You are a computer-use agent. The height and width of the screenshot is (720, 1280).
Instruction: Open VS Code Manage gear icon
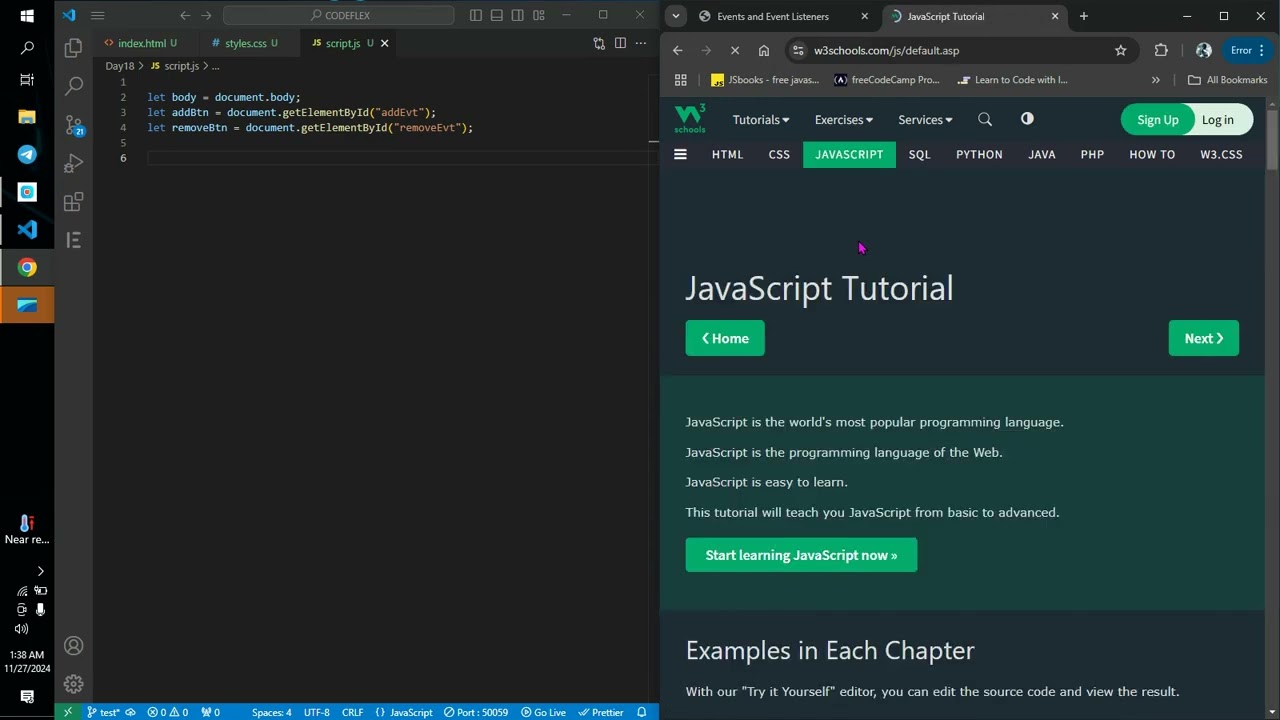(73, 684)
